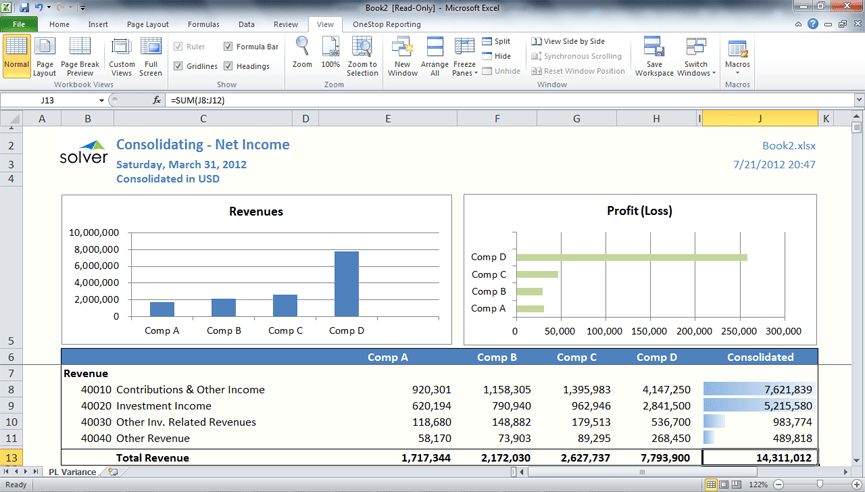Open the File tab
The height and width of the screenshot is (492, 865).
(19, 24)
